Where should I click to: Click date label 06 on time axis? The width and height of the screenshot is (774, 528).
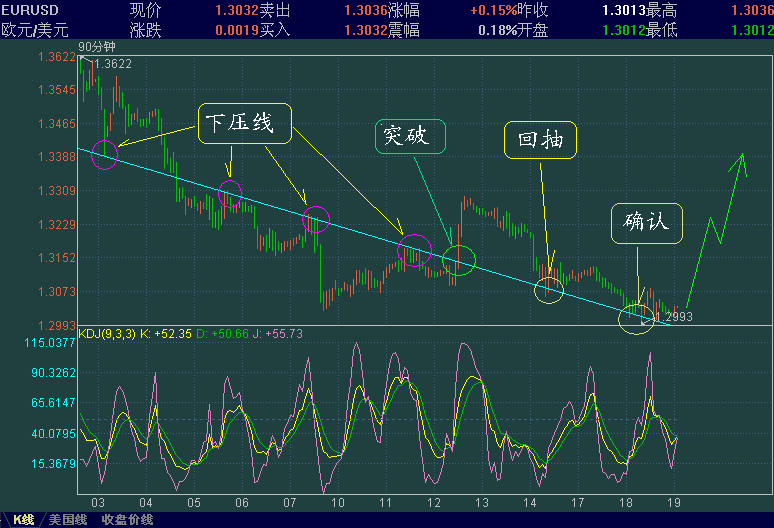pos(242,503)
